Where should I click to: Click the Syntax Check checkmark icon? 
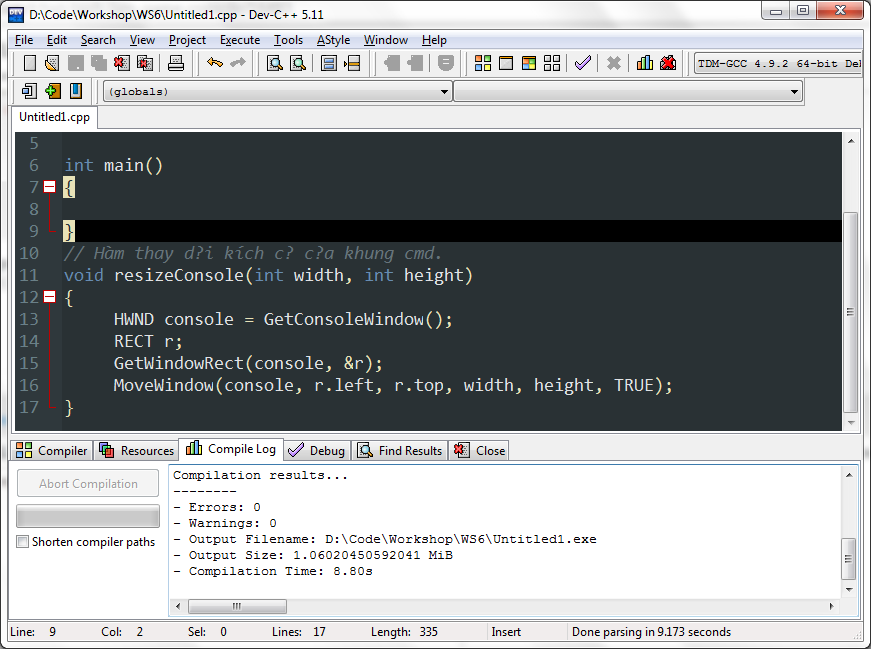(583, 63)
